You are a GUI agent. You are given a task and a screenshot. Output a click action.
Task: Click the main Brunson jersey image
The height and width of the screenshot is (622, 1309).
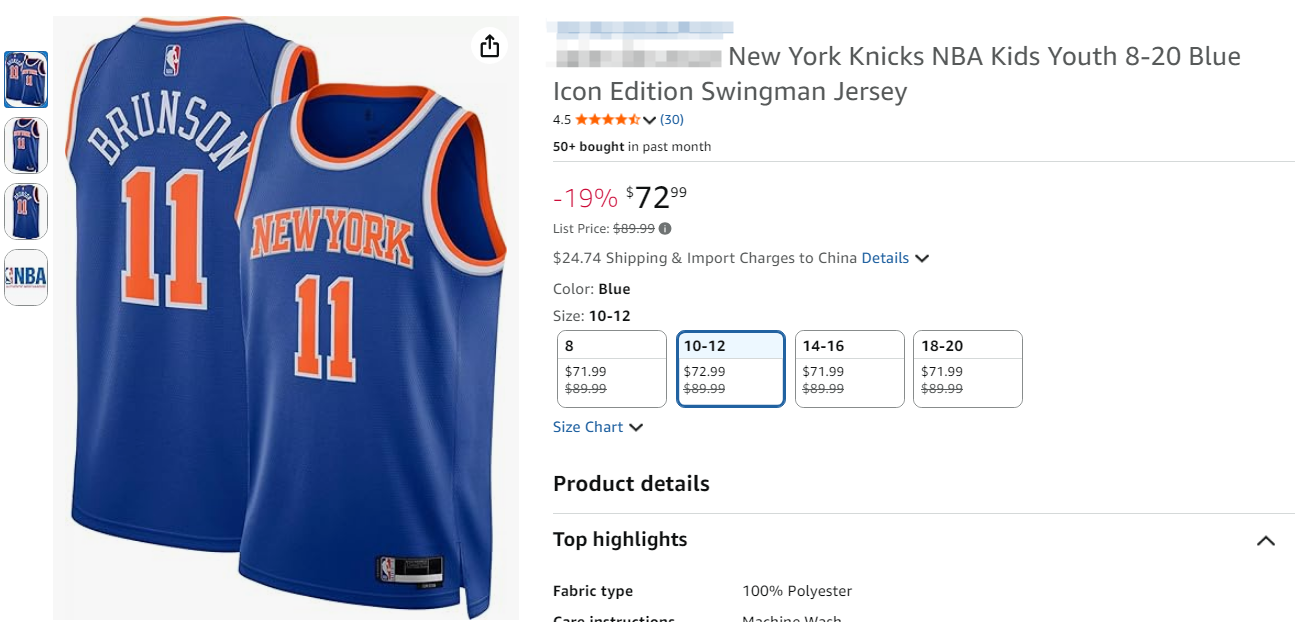tap(286, 320)
